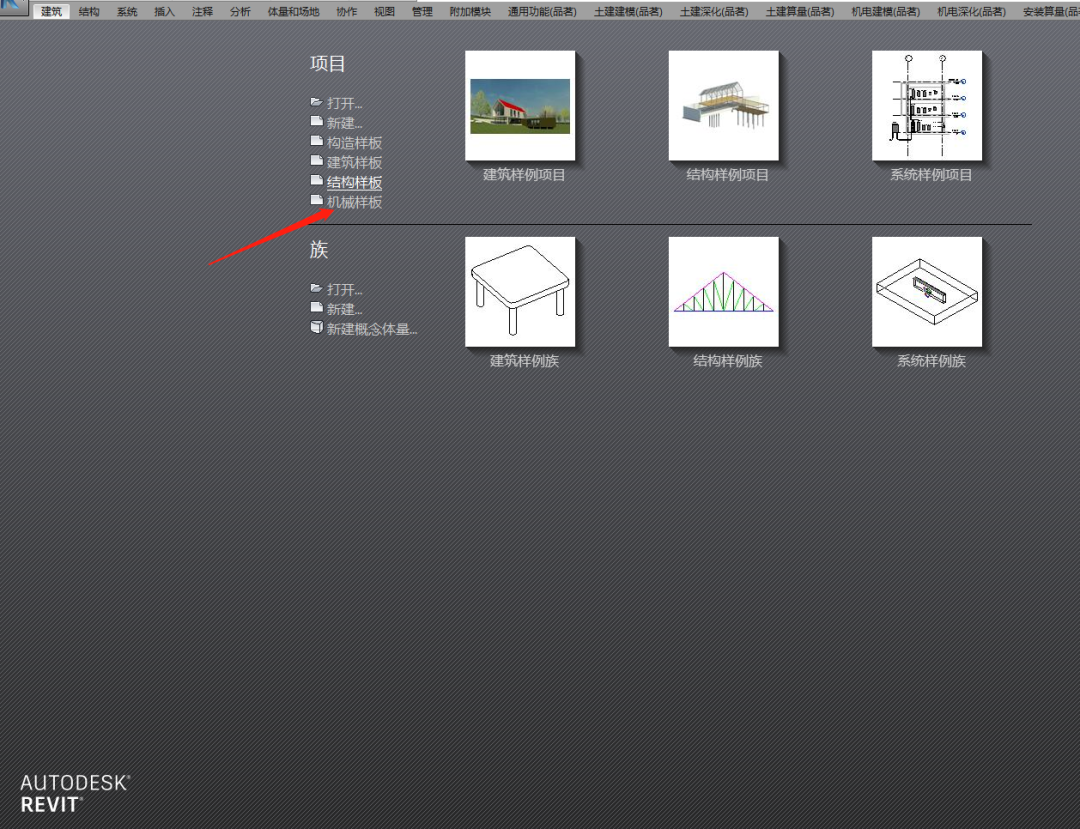1080x829 pixels.
Task: Open the 系统样例族 thumbnail
Action: (927, 292)
